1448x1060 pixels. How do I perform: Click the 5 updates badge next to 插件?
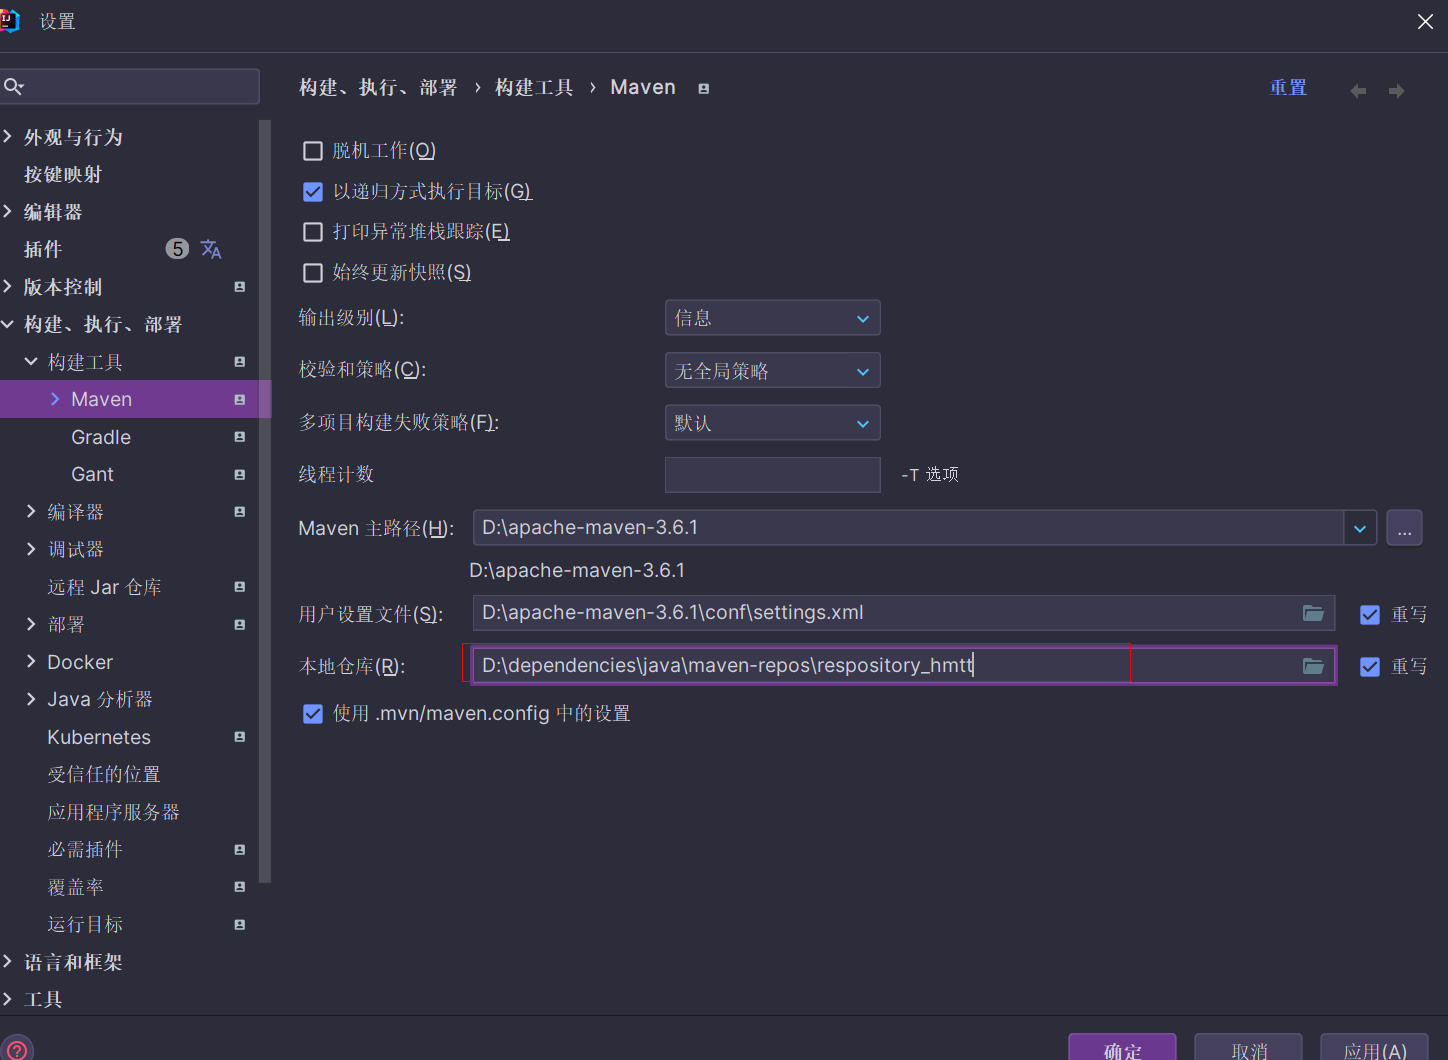pyautogui.click(x=177, y=249)
